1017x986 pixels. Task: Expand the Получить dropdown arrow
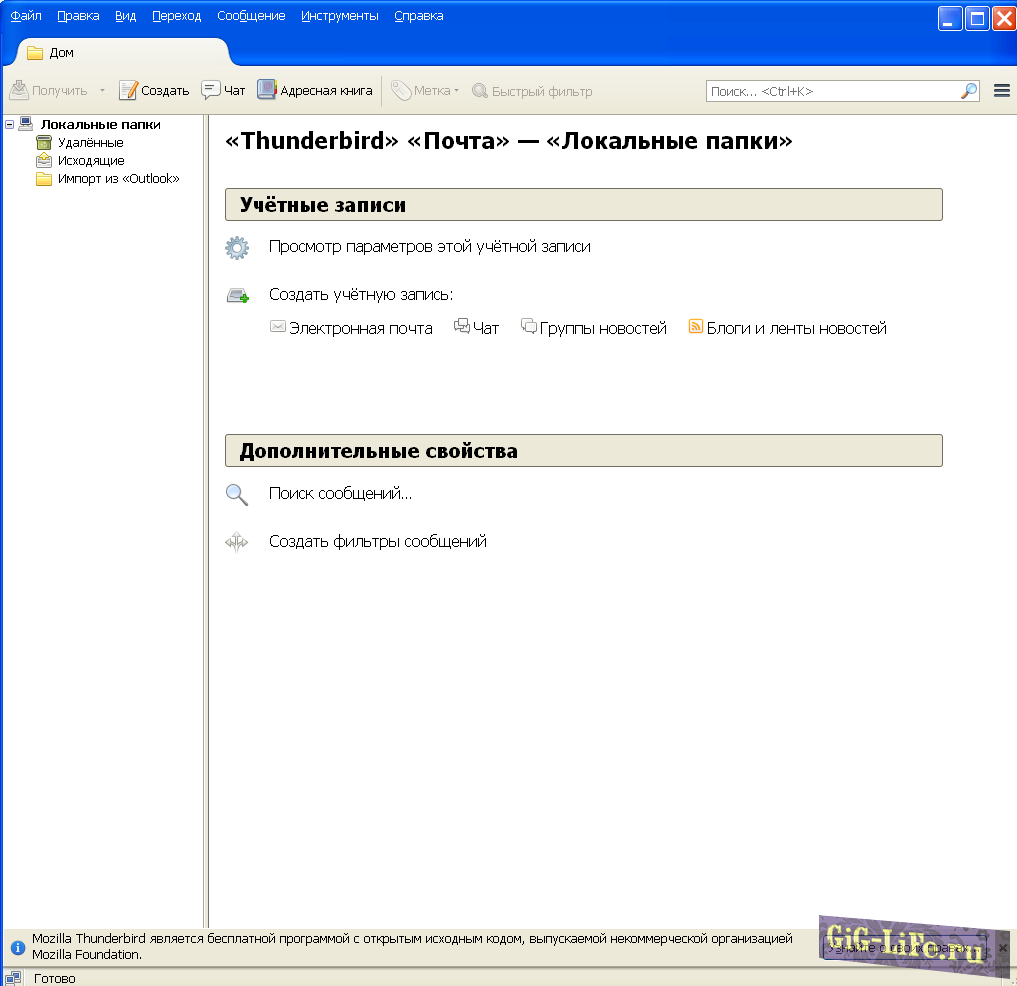pos(101,91)
